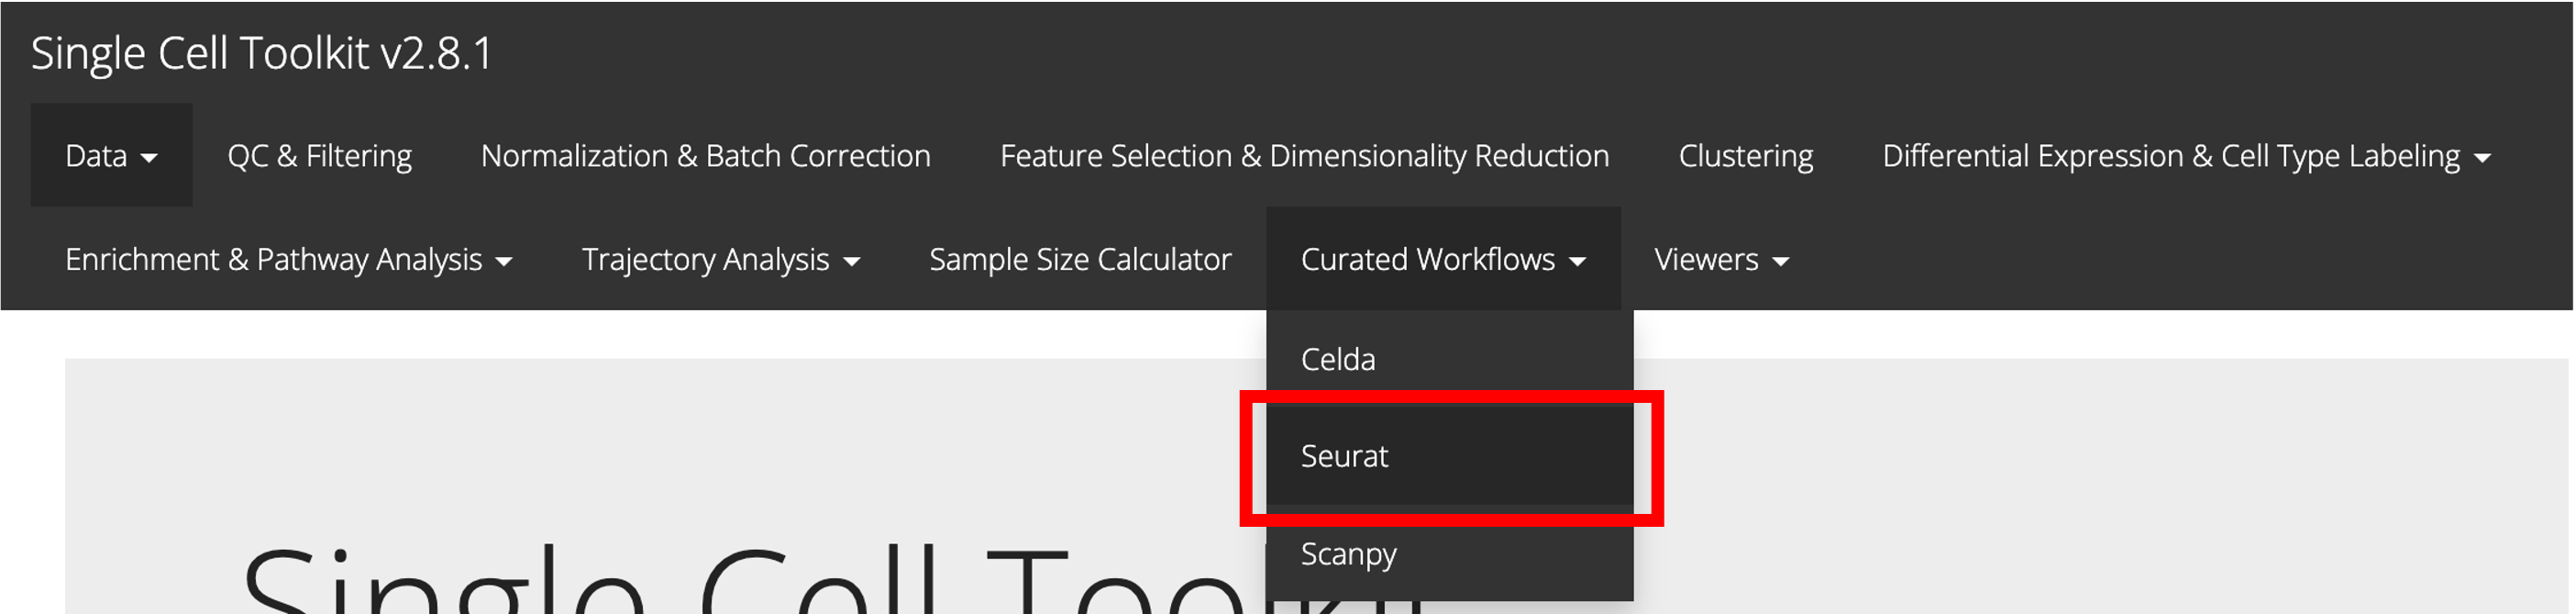
Task: Switch to Normalization & Batch Correction
Action: tap(705, 156)
